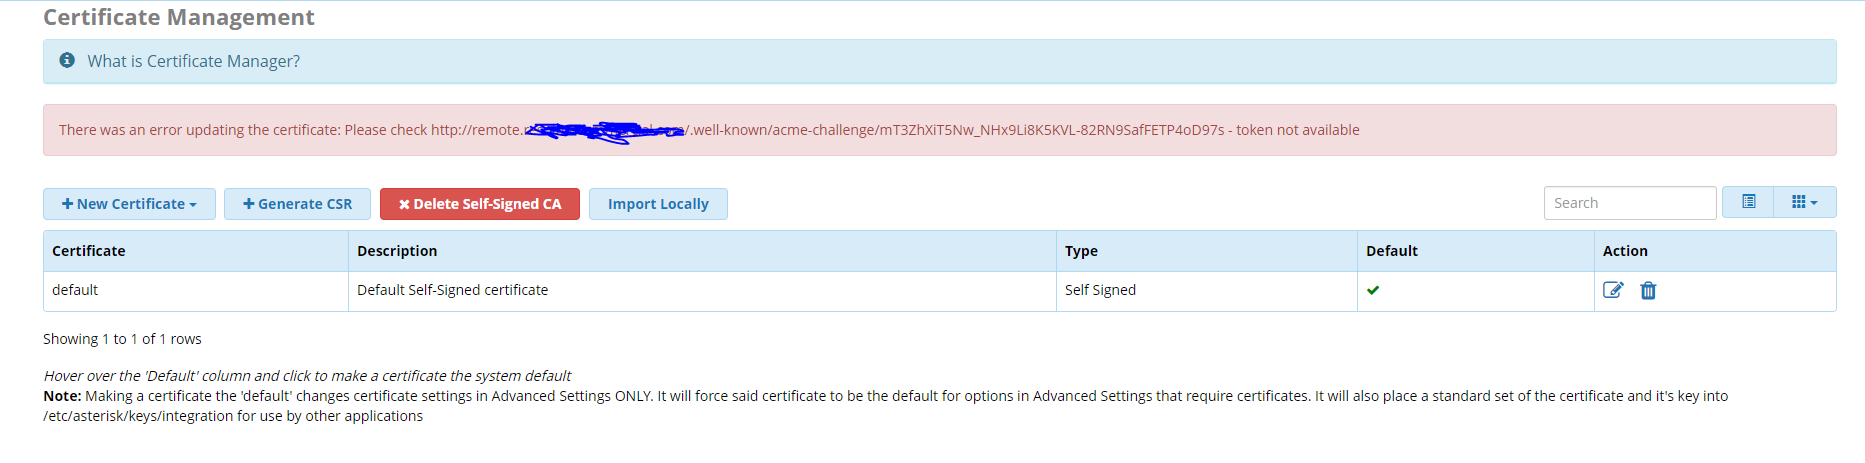Click the Delete Self-Signed CA button
Viewport: 1865px width, 463px height.
click(480, 204)
